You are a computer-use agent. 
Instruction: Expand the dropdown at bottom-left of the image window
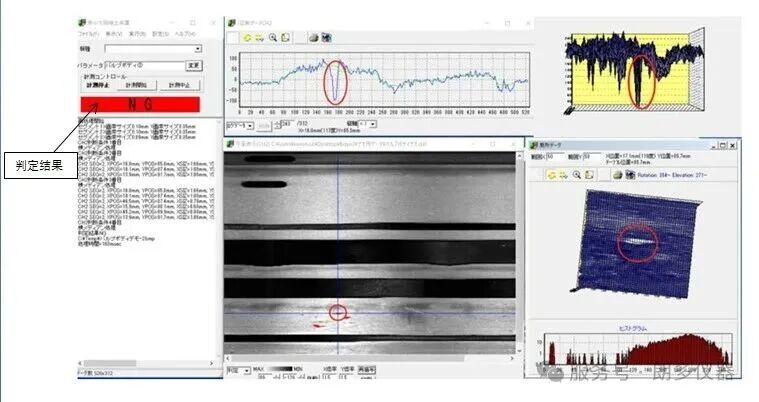(247, 371)
